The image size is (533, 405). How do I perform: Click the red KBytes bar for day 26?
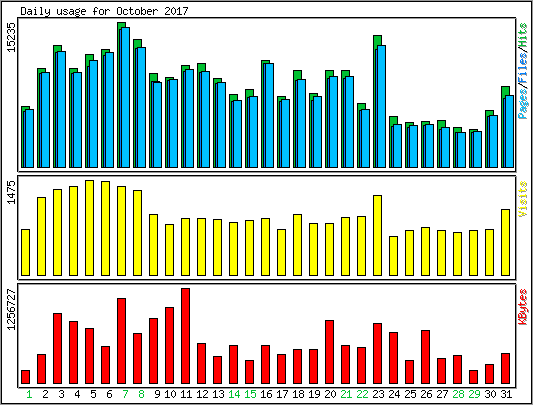coord(426,357)
